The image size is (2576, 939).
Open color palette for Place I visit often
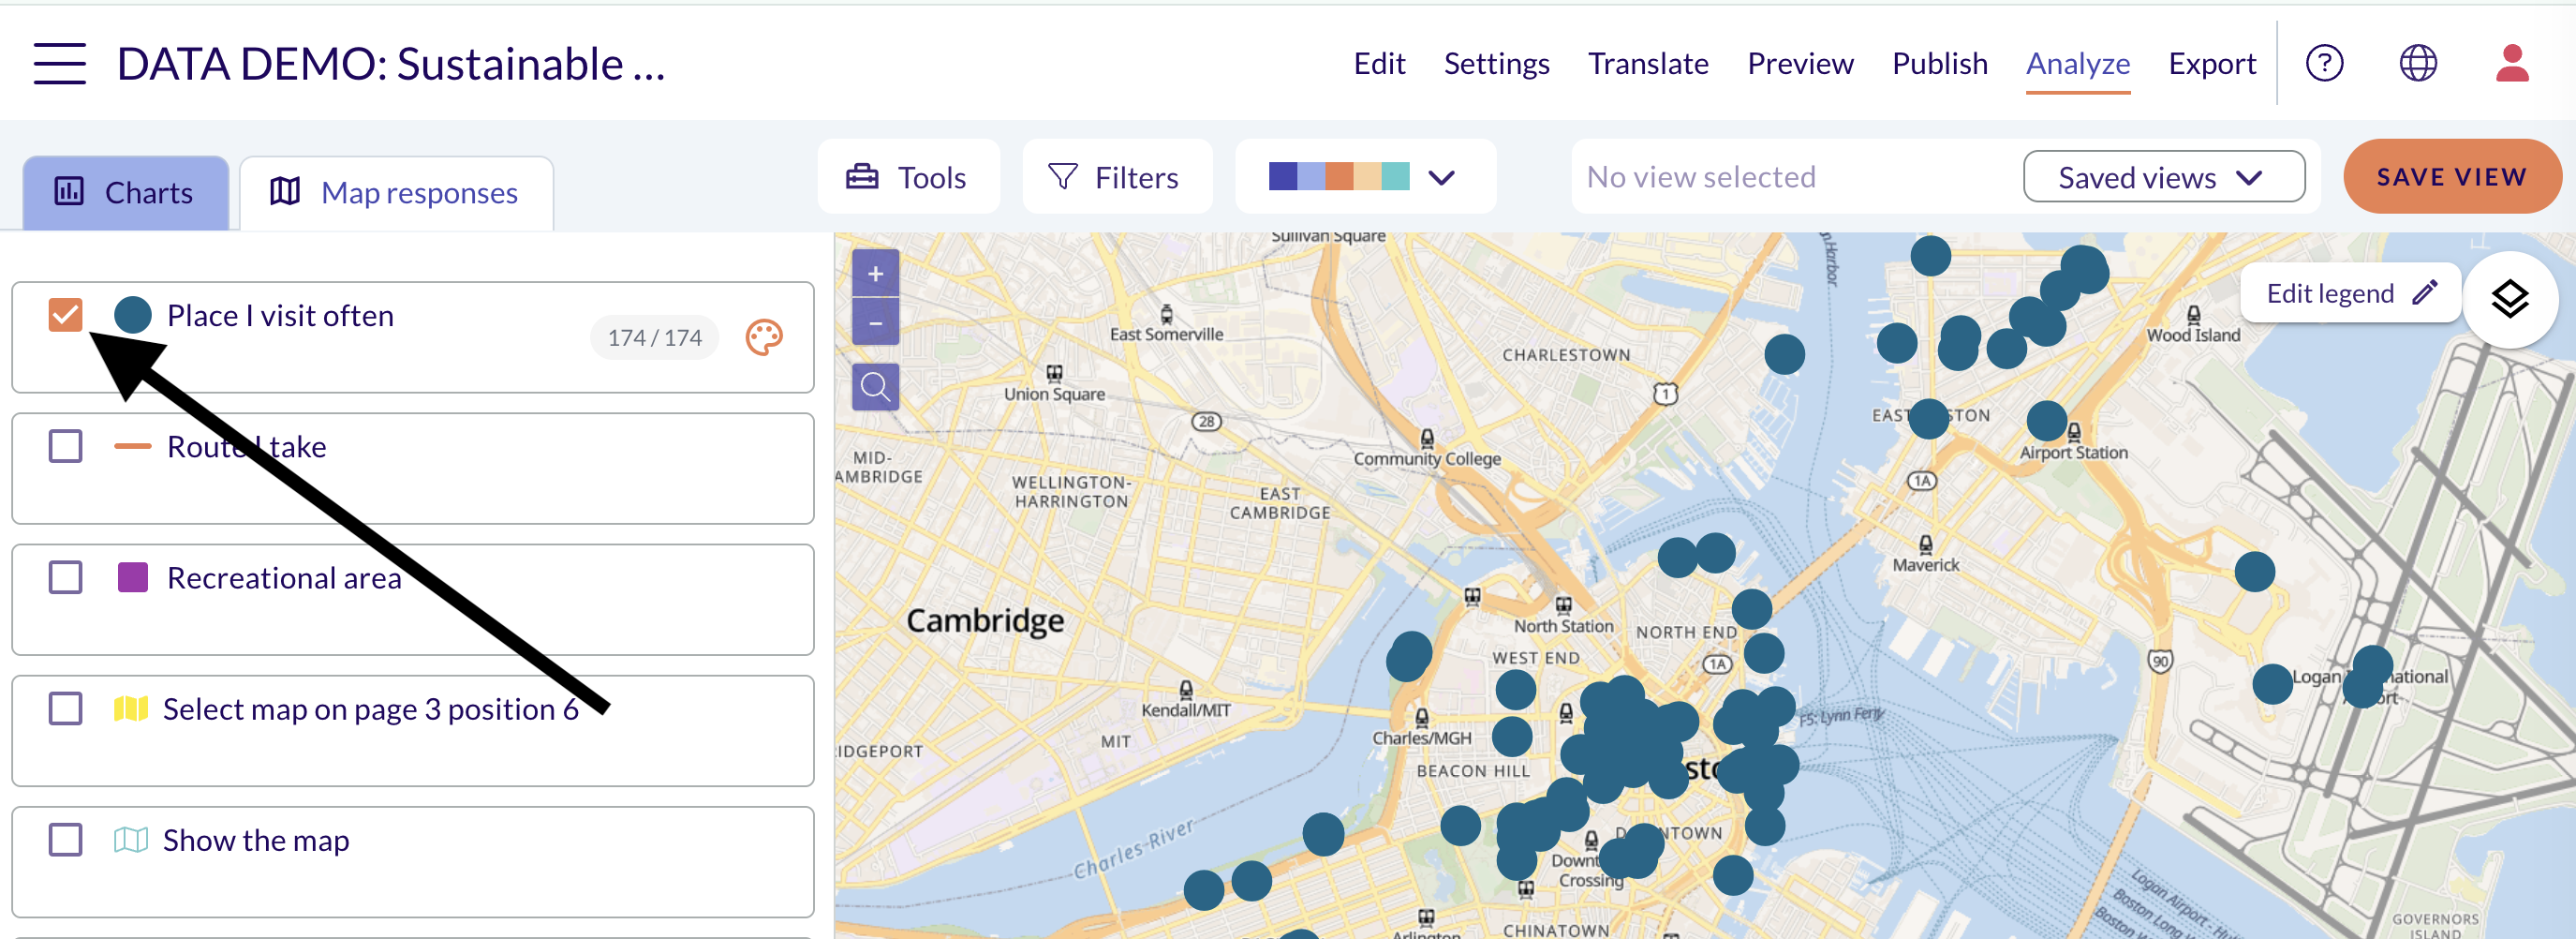[764, 338]
